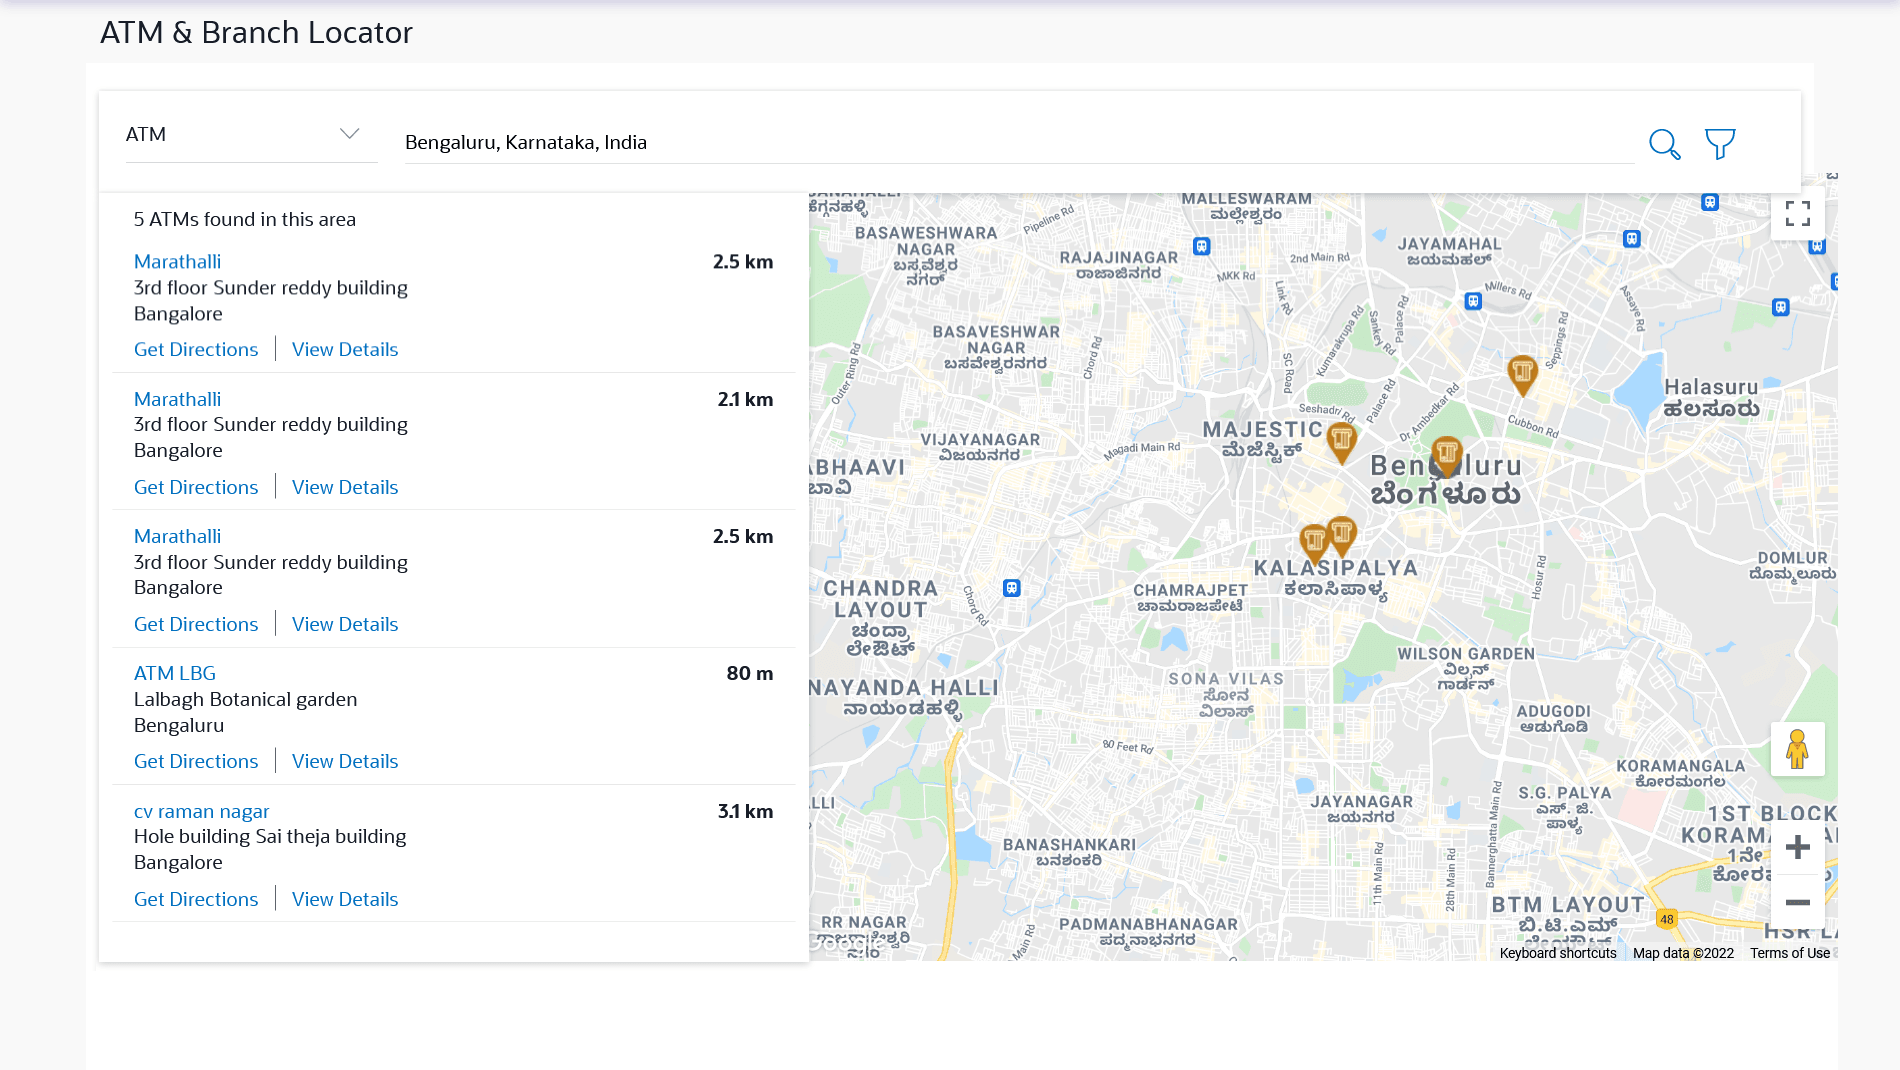
Task: Open the cv raman nagar location title
Action: coord(201,812)
